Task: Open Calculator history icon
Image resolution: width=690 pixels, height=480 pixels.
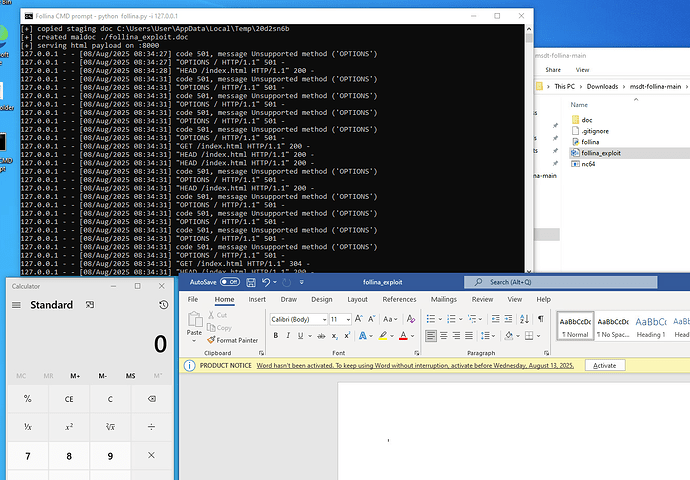Action: pos(163,305)
